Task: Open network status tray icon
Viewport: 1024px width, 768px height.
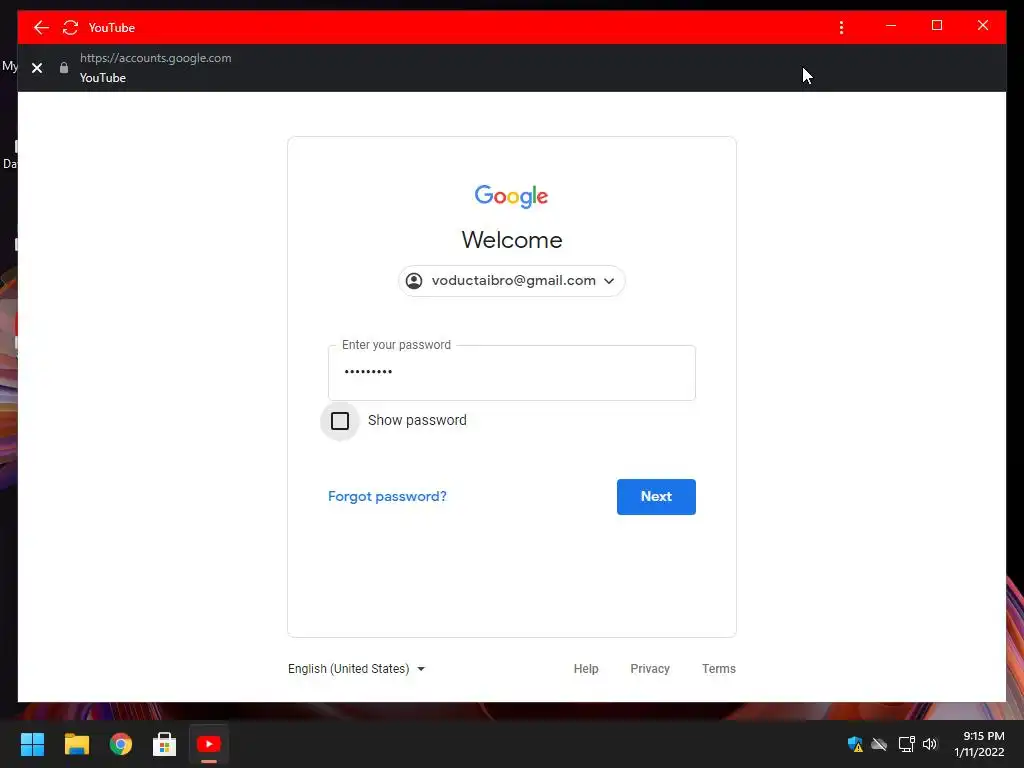Action: coord(906,744)
